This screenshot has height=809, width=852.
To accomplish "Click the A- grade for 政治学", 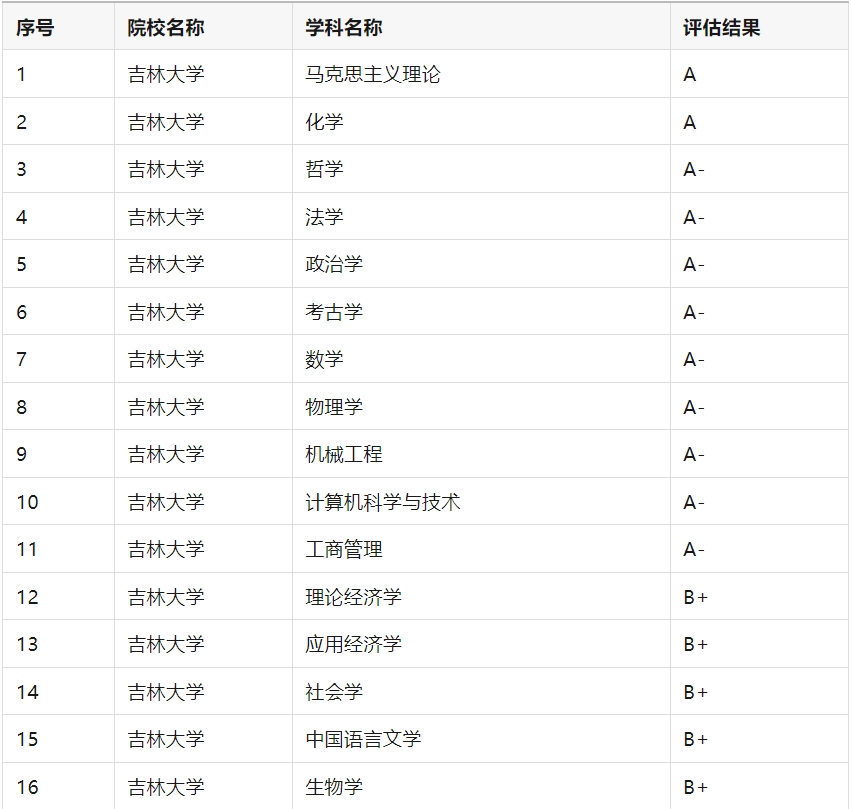I will coord(694,265).
